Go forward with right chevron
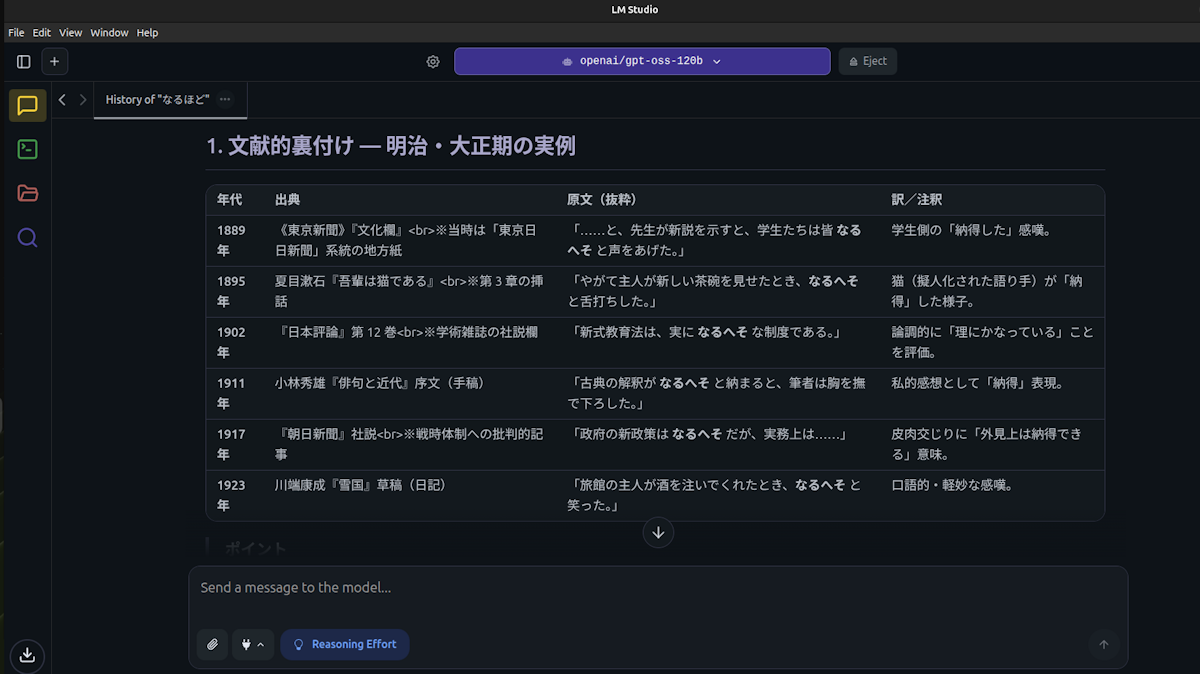 tap(83, 100)
